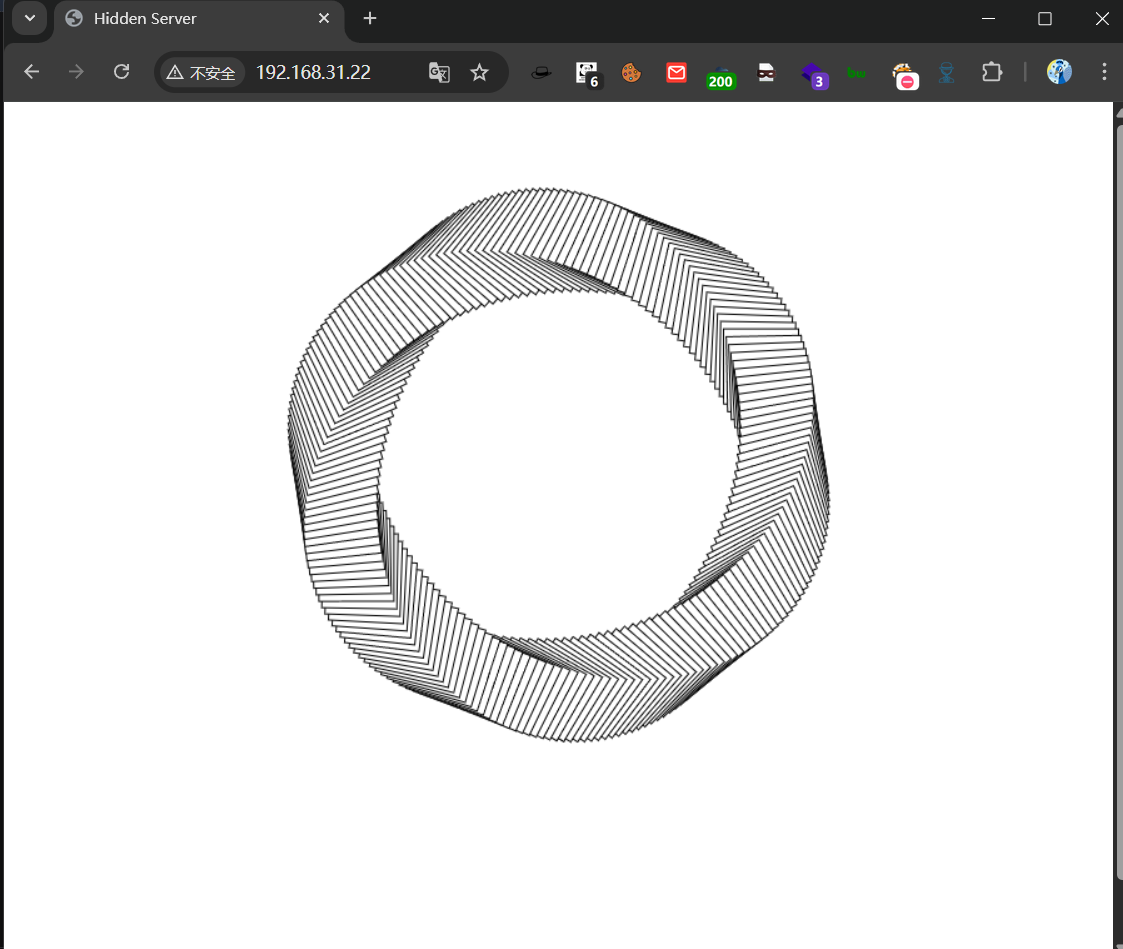Click the 不安全 site security chip
Screen dimensions: 1123x949
click(202, 73)
